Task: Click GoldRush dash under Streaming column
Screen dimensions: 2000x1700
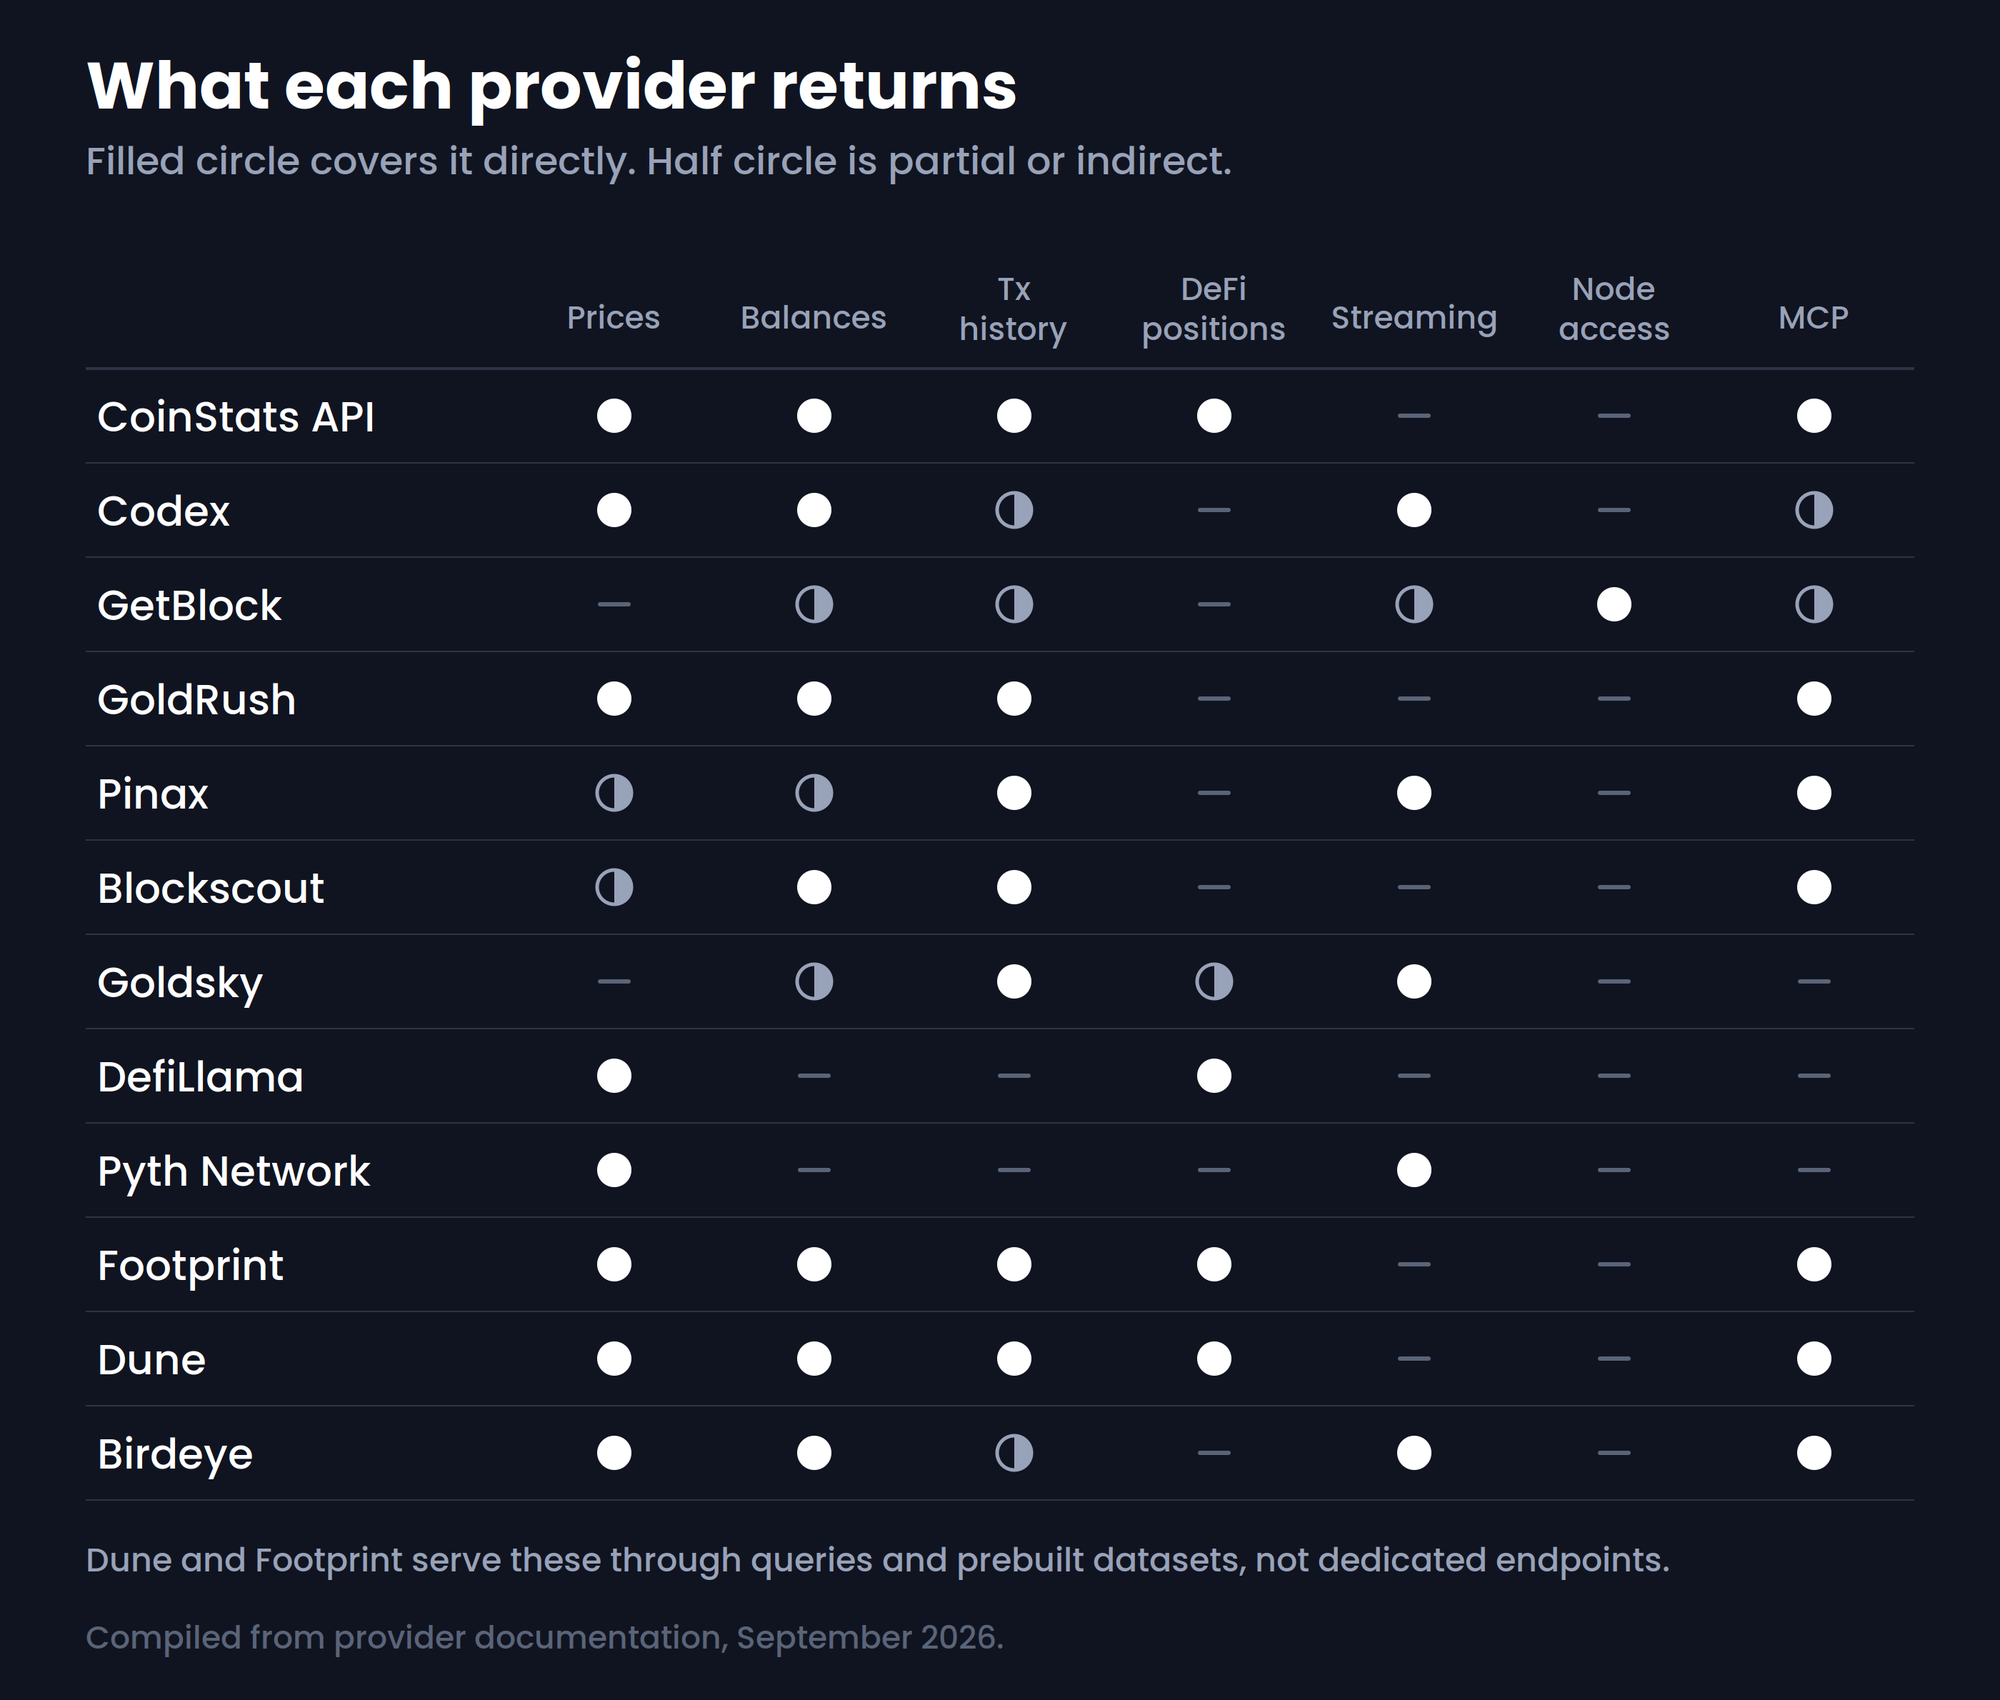Action: [x=1414, y=699]
